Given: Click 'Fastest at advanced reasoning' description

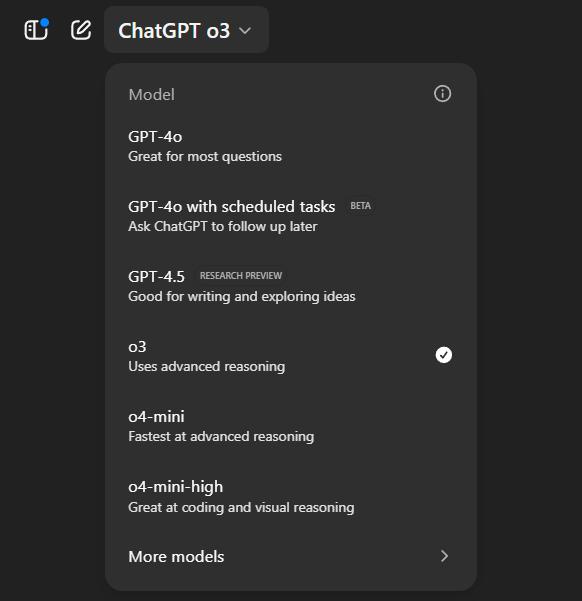Looking at the screenshot, I should [221, 436].
